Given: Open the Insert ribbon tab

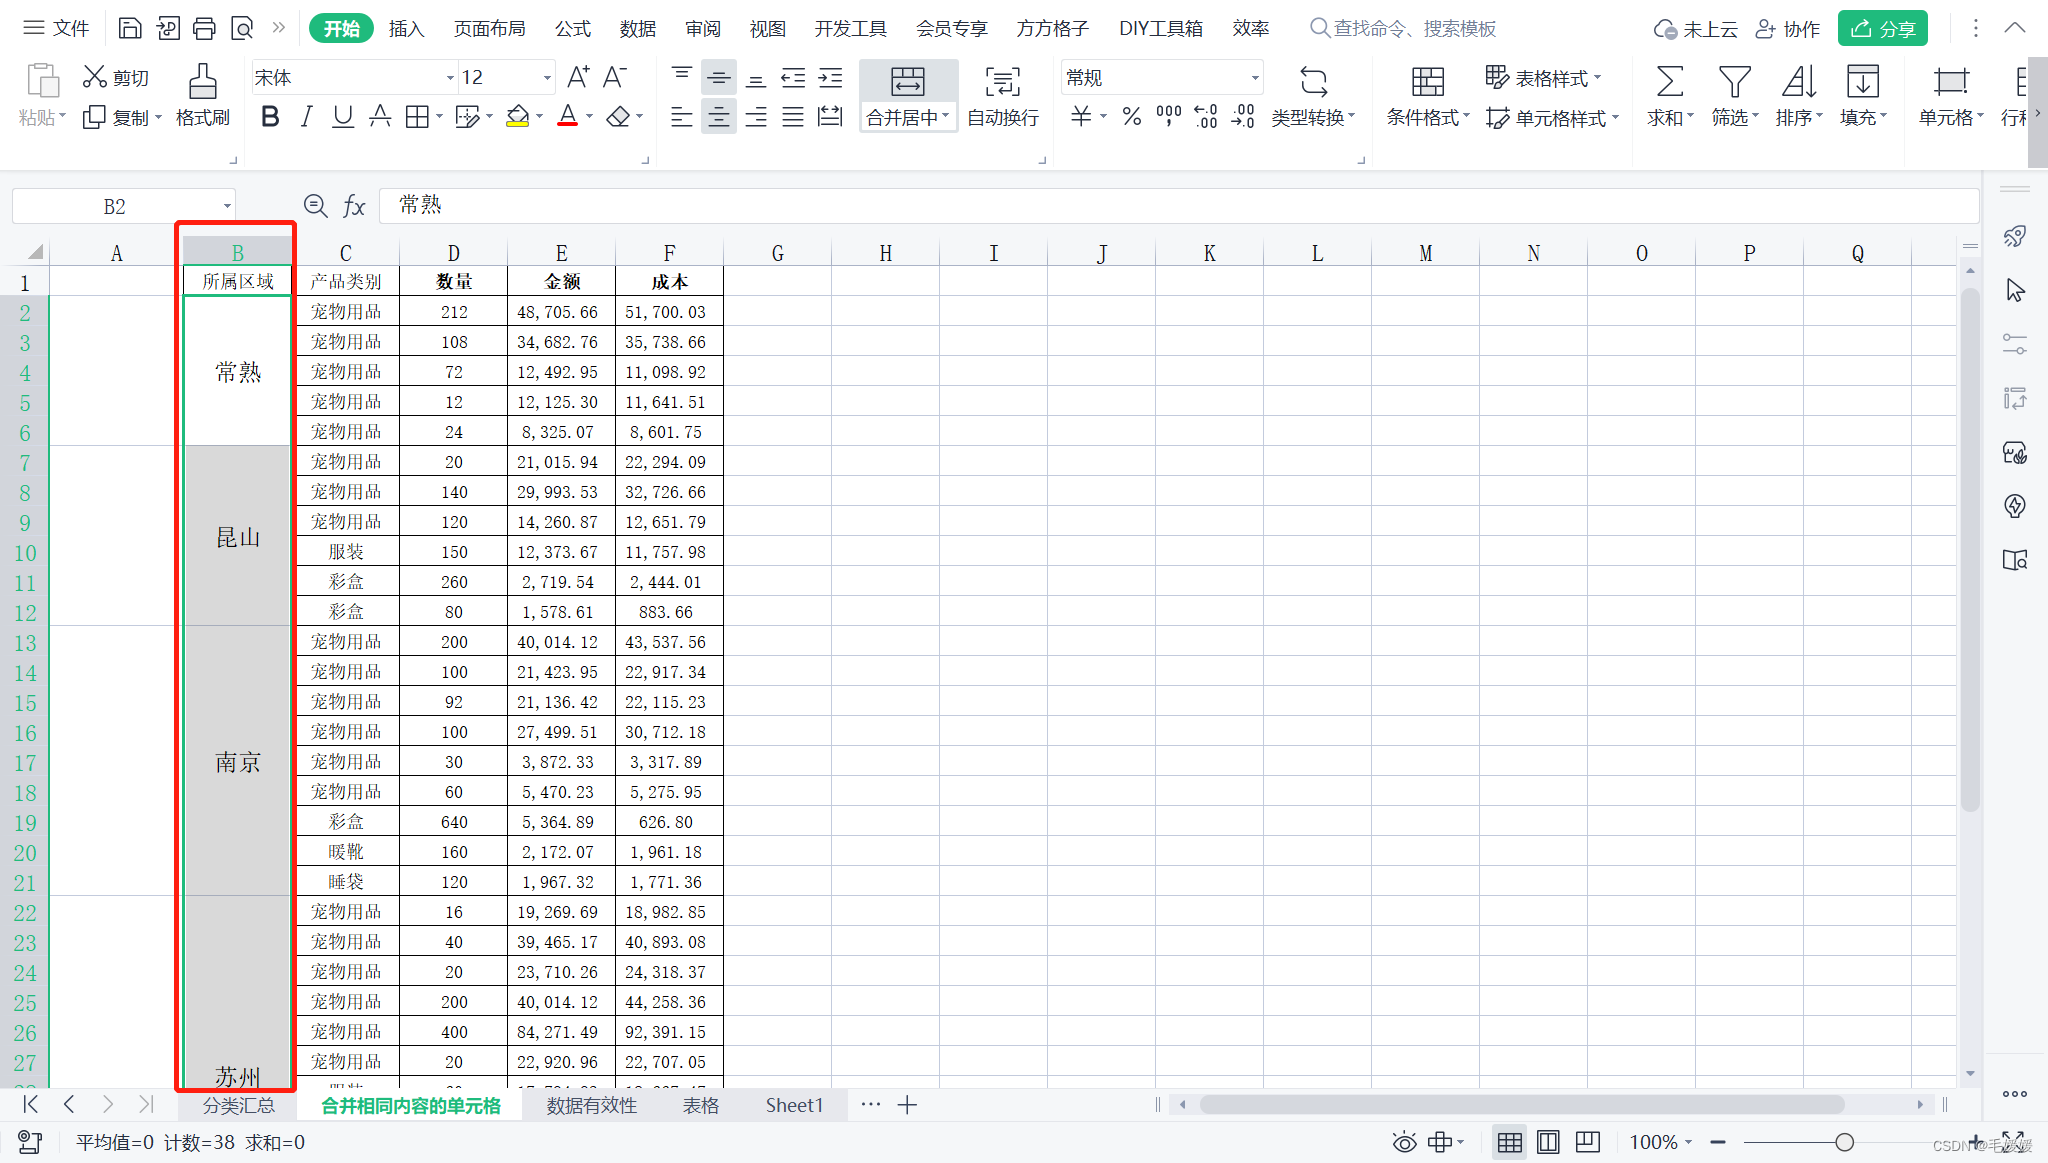Looking at the screenshot, I should (x=406, y=28).
